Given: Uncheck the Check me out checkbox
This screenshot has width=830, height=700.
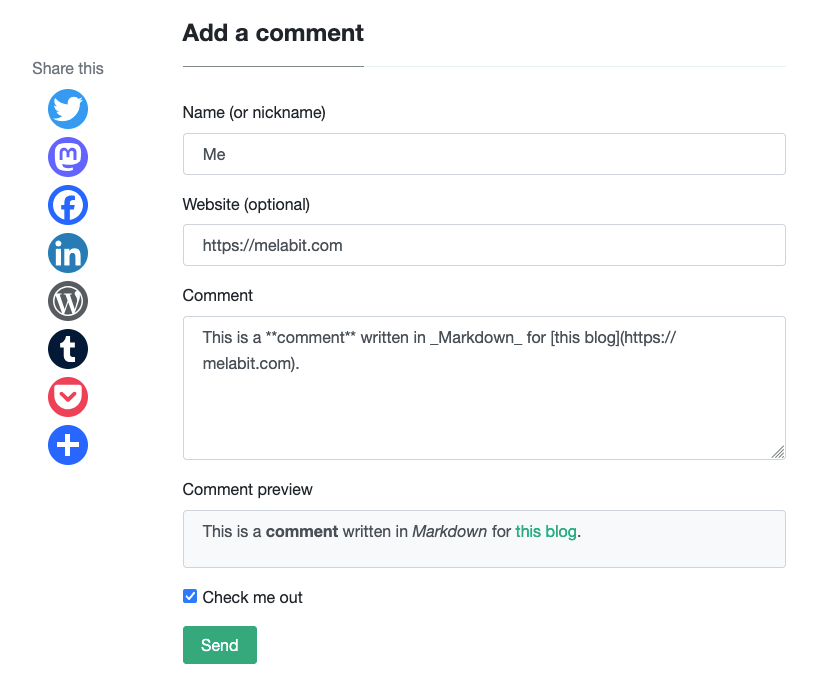Looking at the screenshot, I should tap(189, 596).
